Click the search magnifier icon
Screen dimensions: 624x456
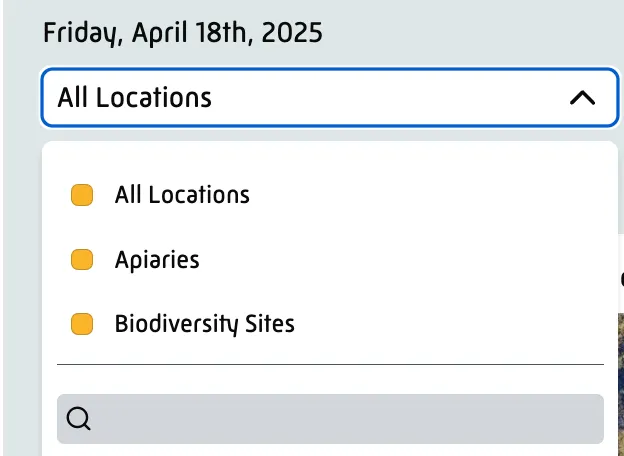point(79,419)
